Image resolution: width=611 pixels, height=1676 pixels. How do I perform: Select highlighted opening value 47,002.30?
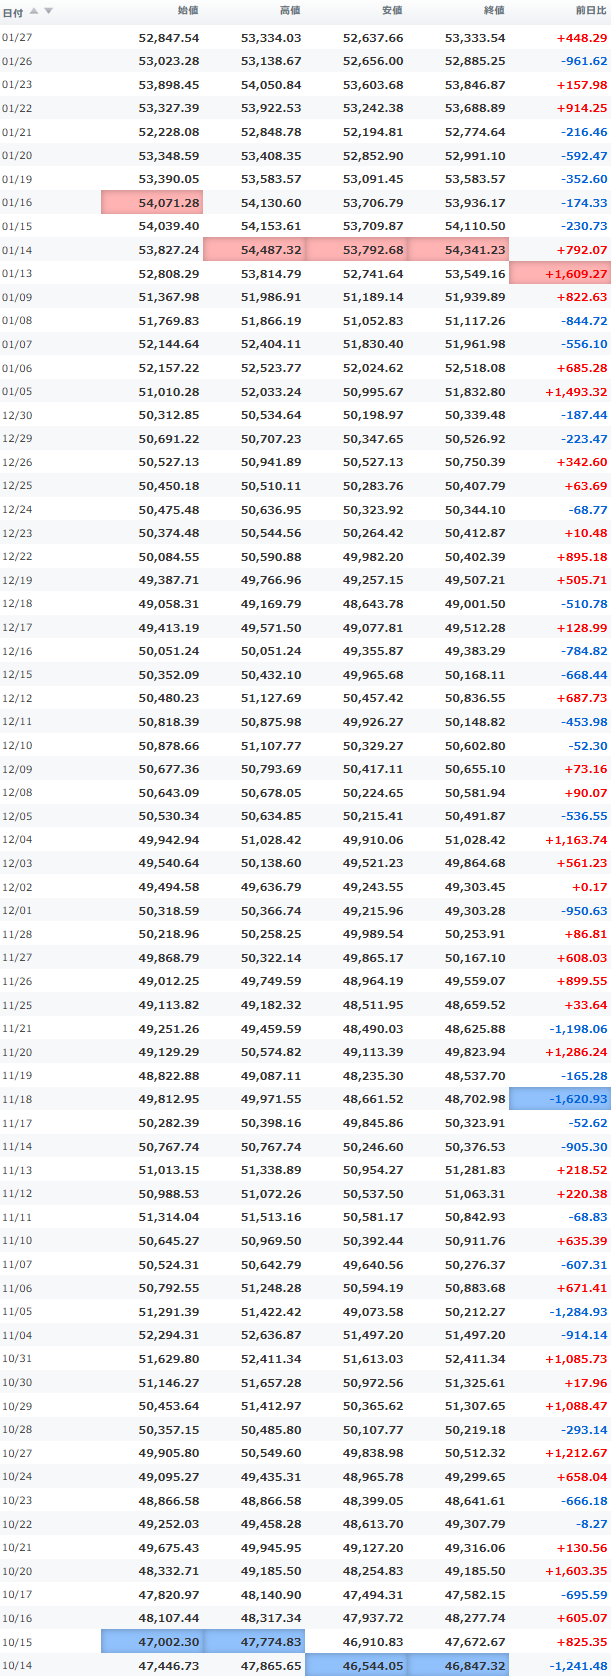152,1641
